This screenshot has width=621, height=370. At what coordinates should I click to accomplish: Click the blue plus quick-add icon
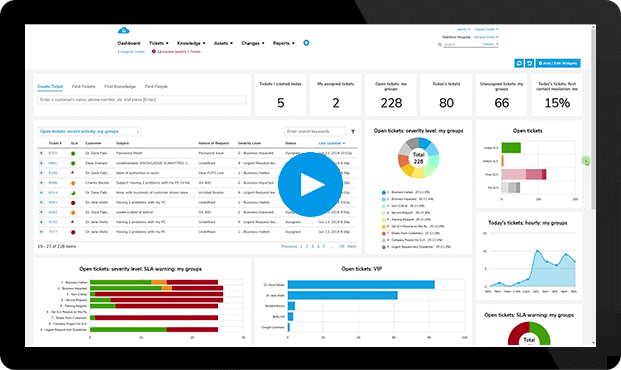tap(306, 43)
